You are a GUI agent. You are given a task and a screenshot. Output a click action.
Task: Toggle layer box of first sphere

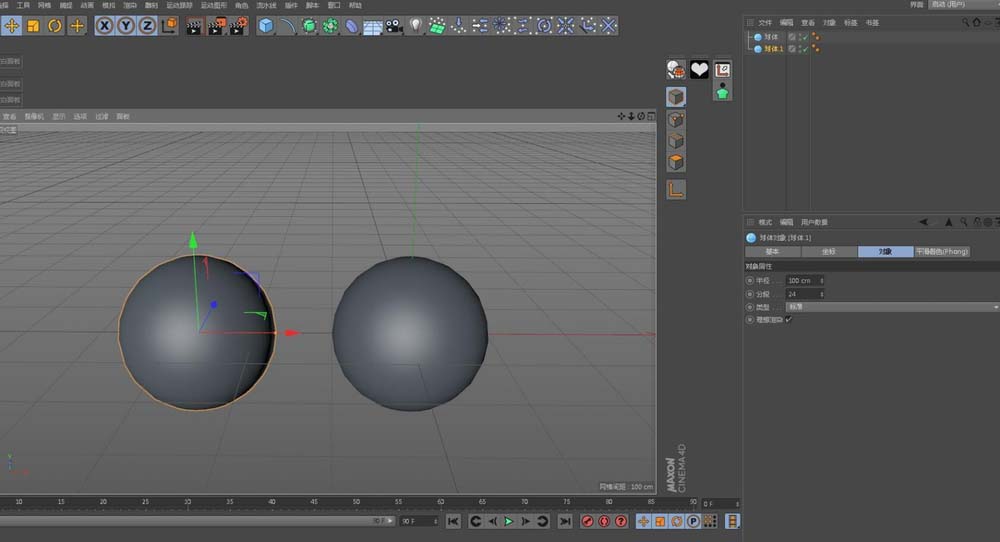pyautogui.click(x=791, y=38)
